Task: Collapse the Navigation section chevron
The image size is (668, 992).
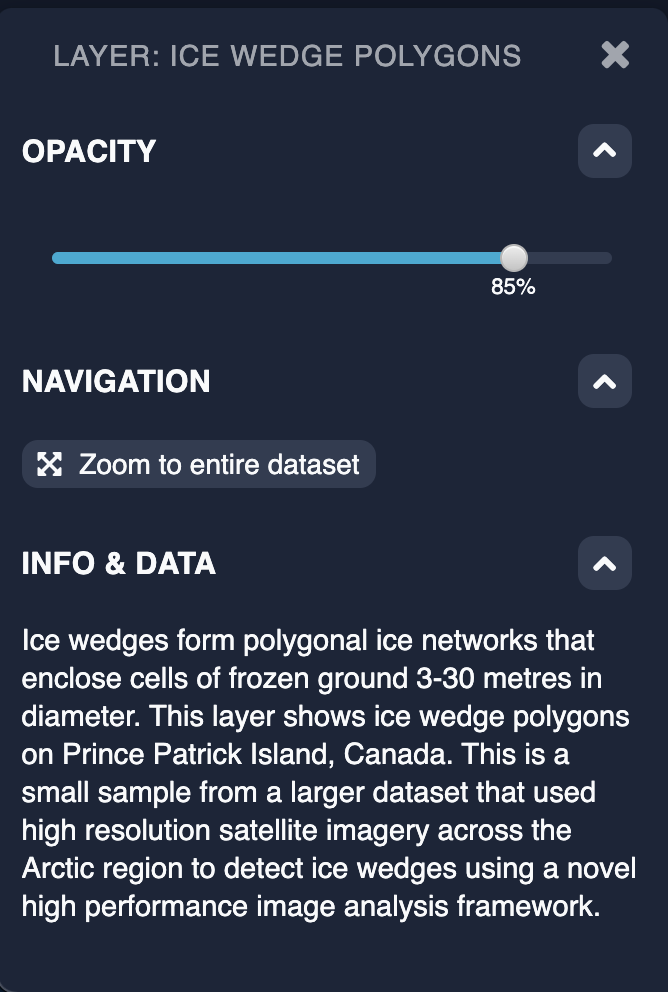Action: pos(604,381)
